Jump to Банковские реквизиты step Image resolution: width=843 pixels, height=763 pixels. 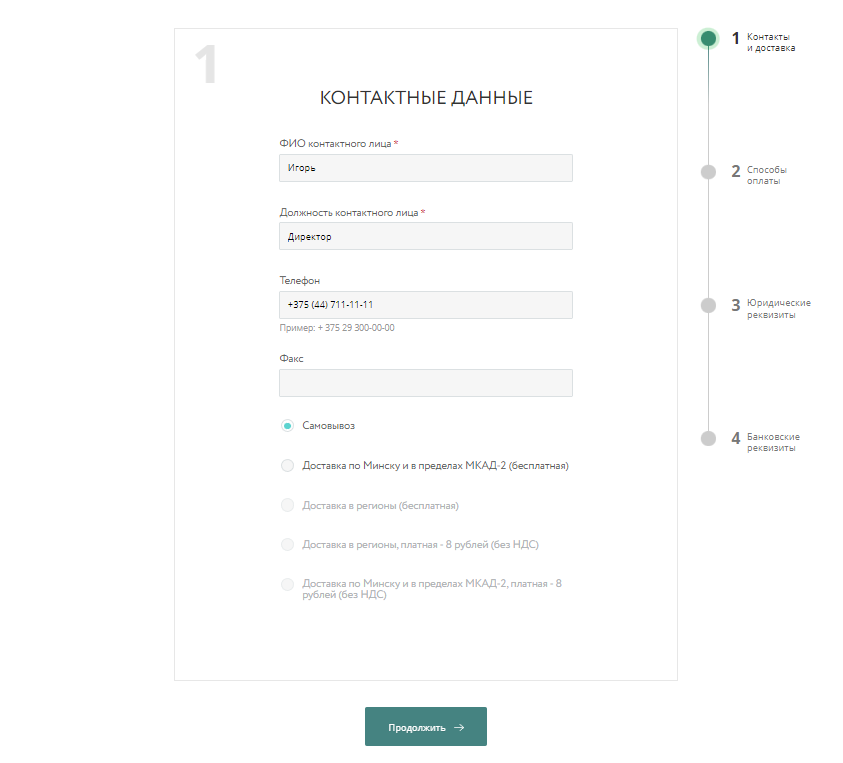773,442
